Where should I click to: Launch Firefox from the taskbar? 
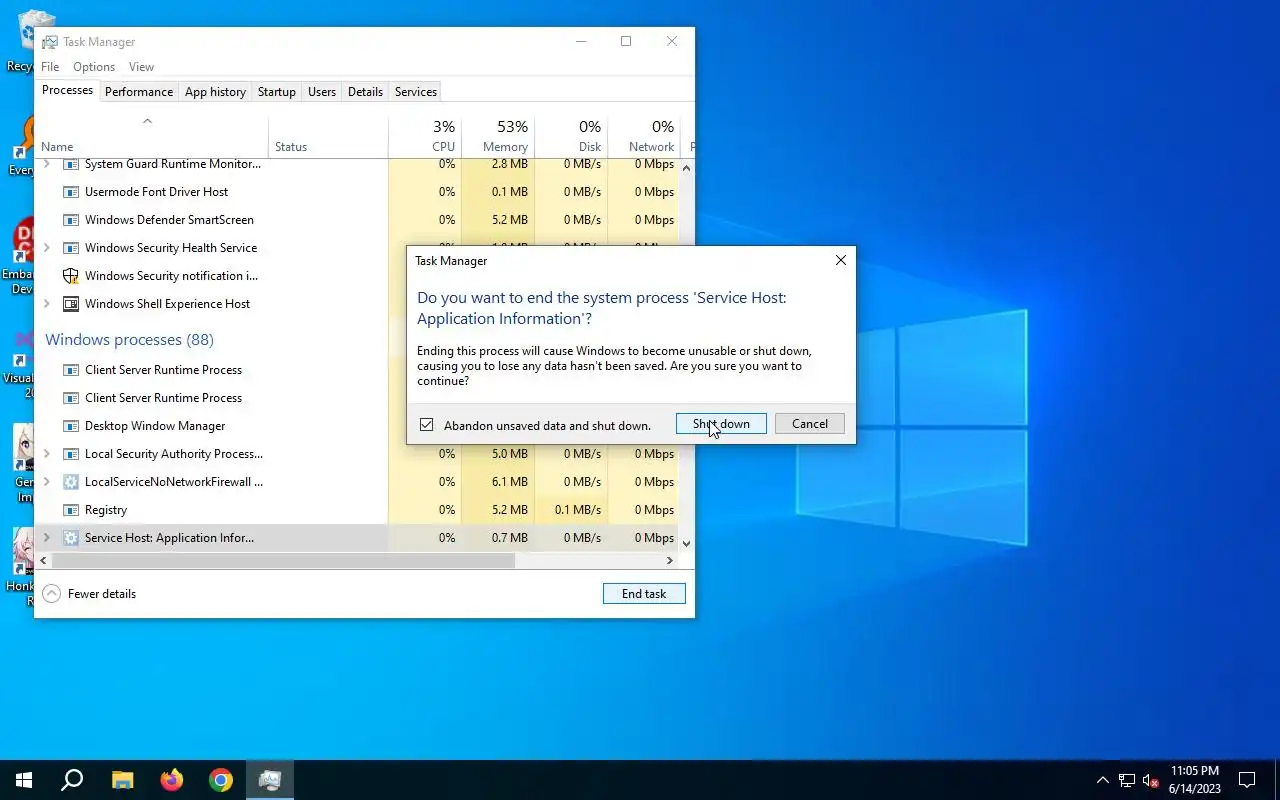point(172,780)
